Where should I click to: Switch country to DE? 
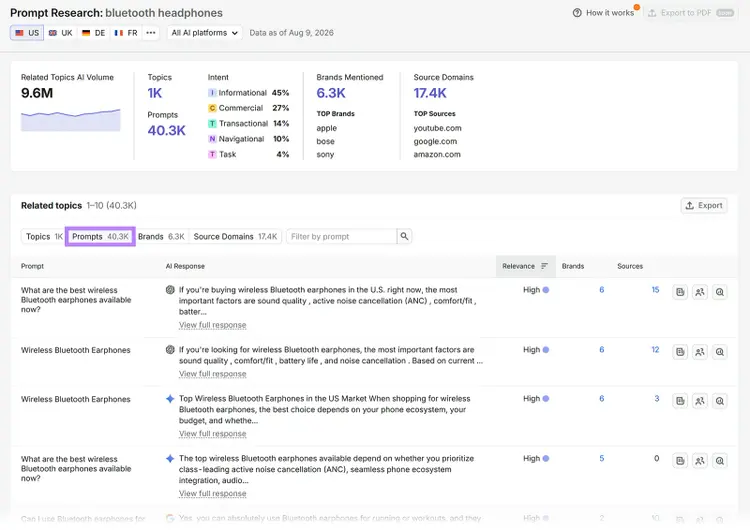pyautogui.click(x=94, y=33)
